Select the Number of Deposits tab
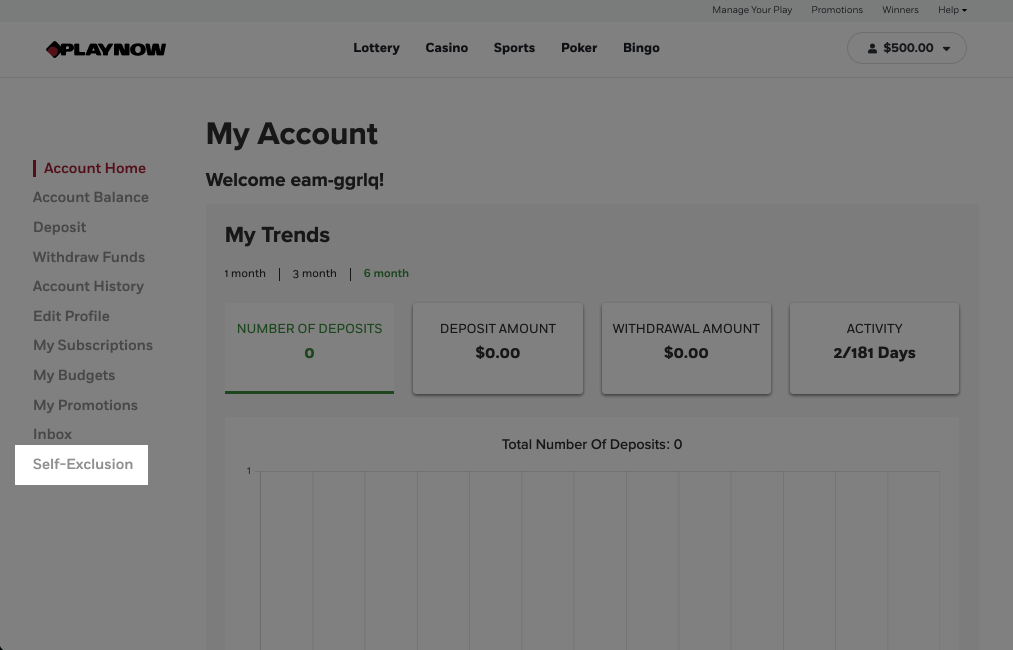This screenshot has height=650, width=1013. 309,341
